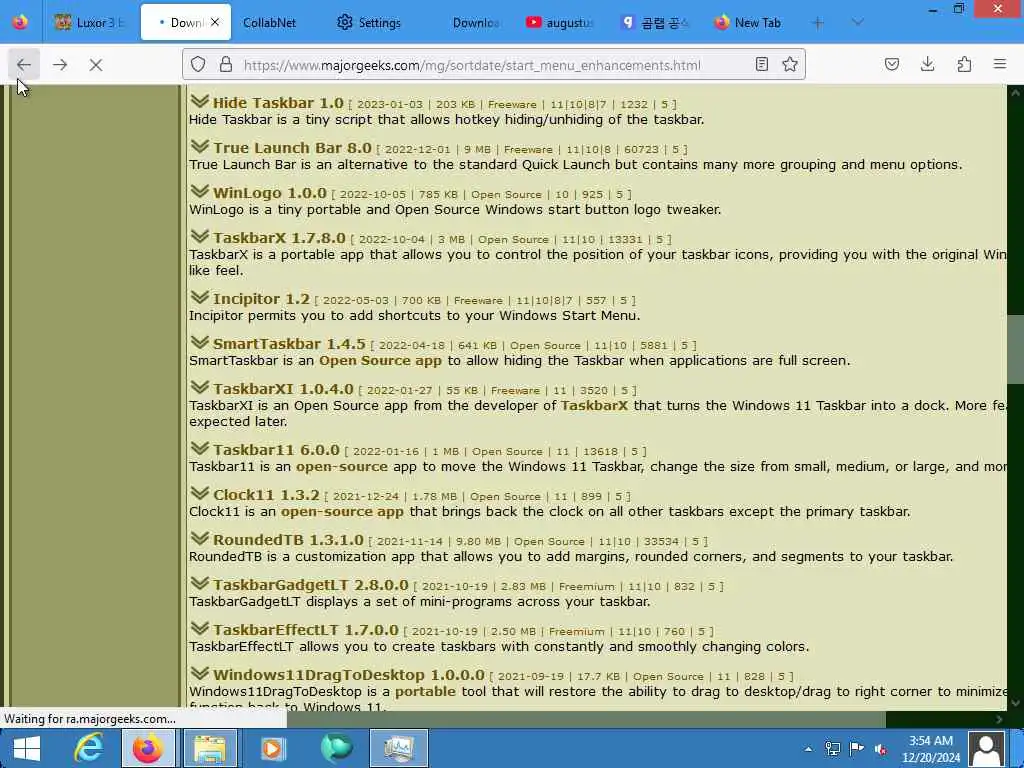Expand details arrow for TaskbarEffectLT 1.7.0.0
Screen dimensions: 1024x768
199,628
